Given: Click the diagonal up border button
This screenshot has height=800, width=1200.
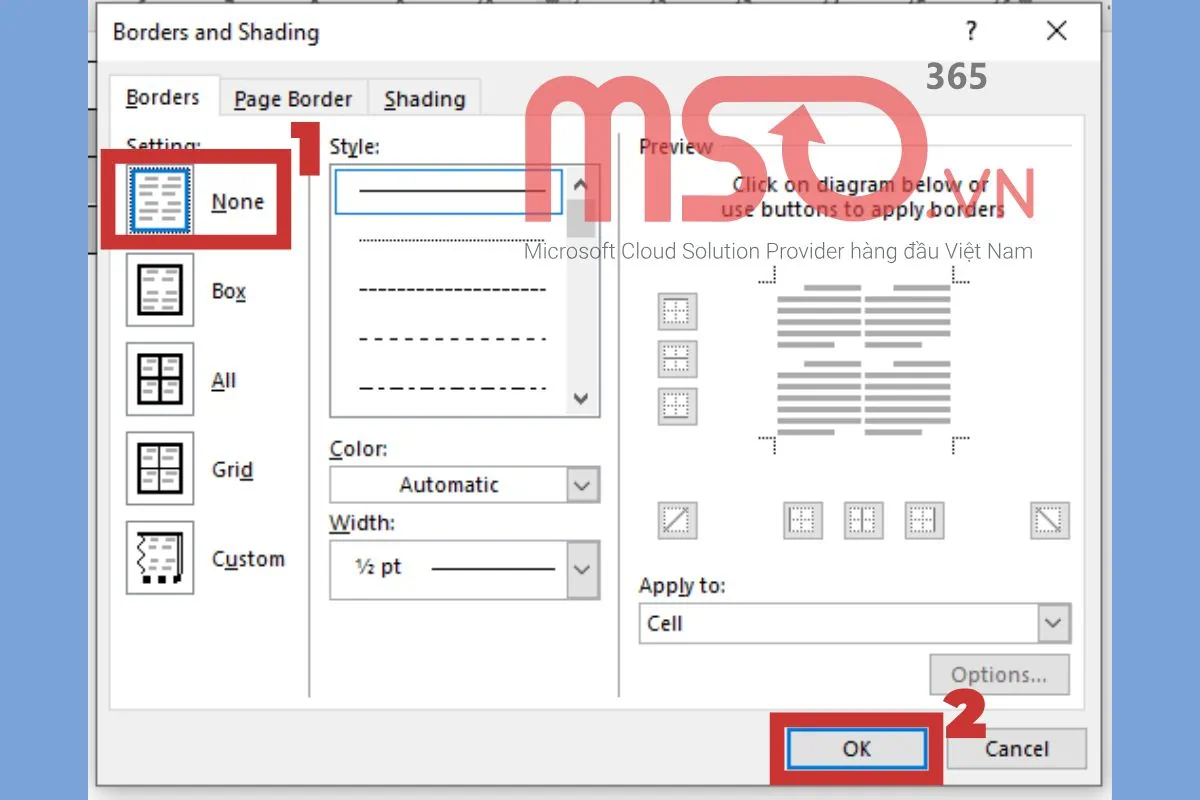Looking at the screenshot, I should pos(678,520).
